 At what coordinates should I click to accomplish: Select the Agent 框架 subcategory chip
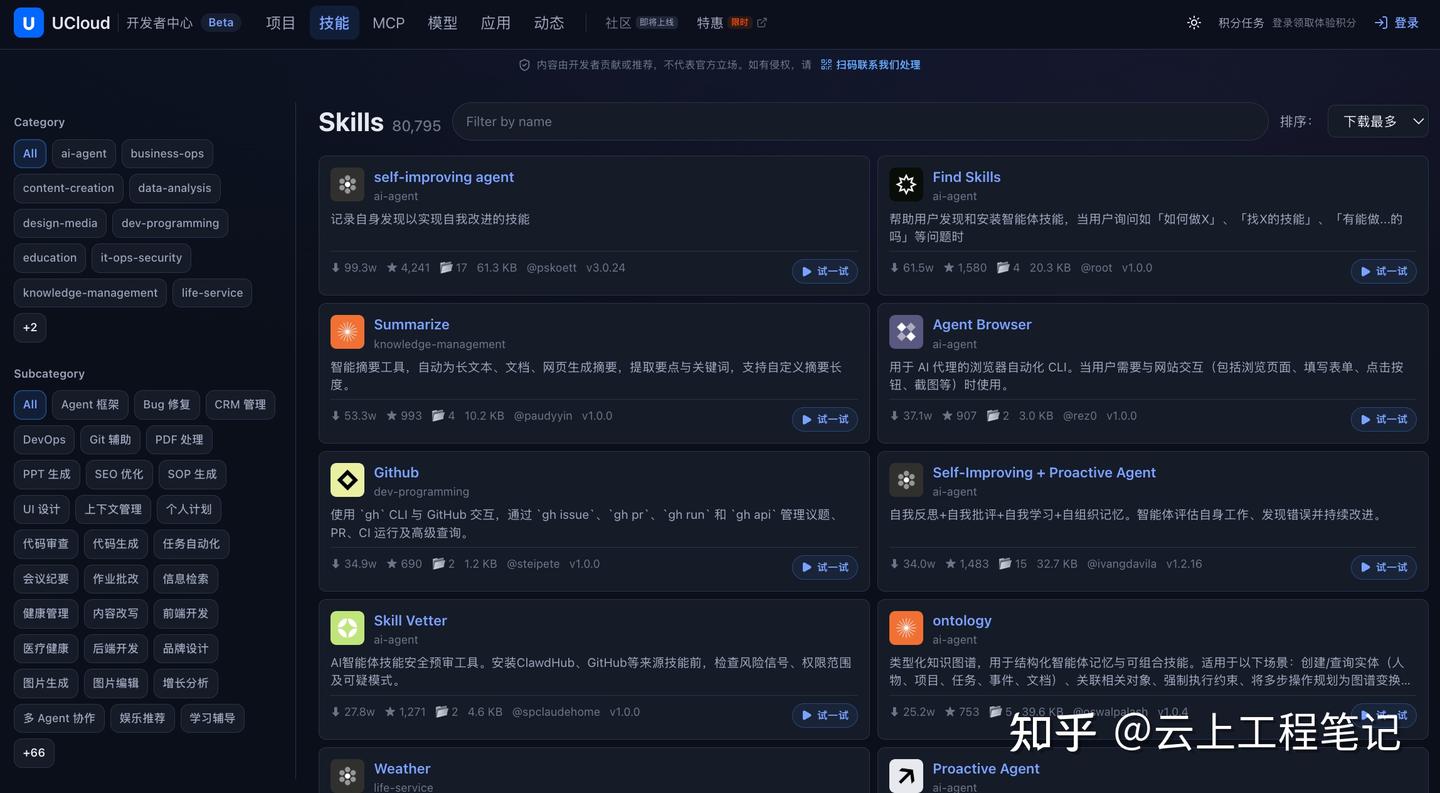point(90,405)
